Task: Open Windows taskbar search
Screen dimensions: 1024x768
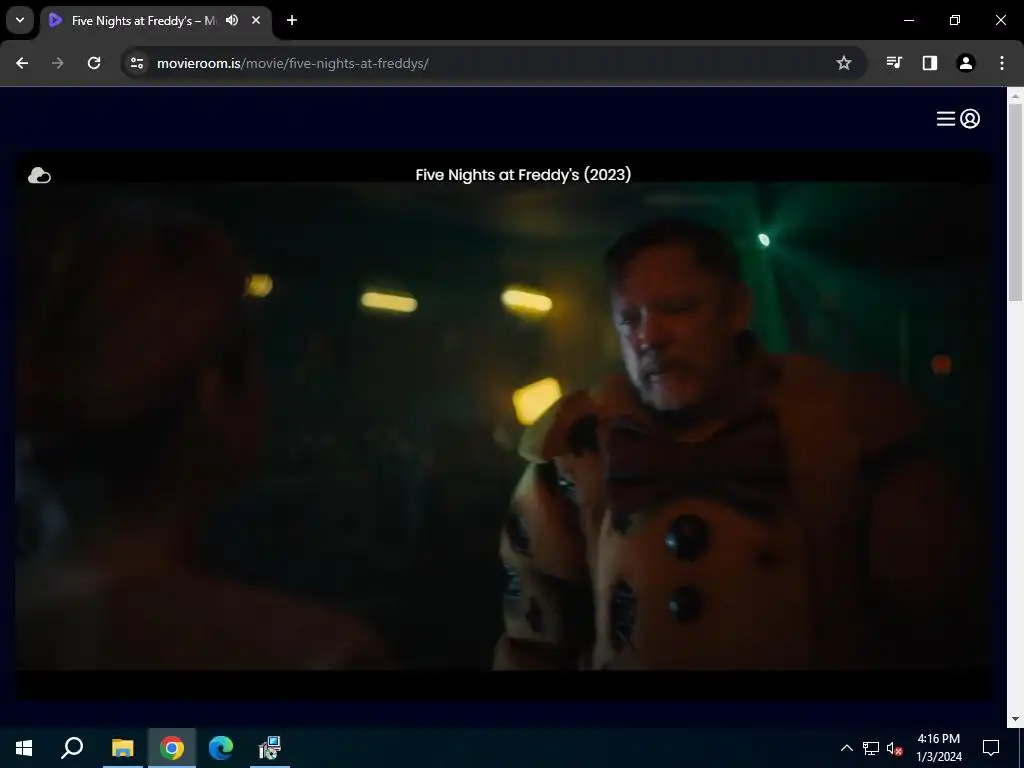Action: tap(72, 748)
